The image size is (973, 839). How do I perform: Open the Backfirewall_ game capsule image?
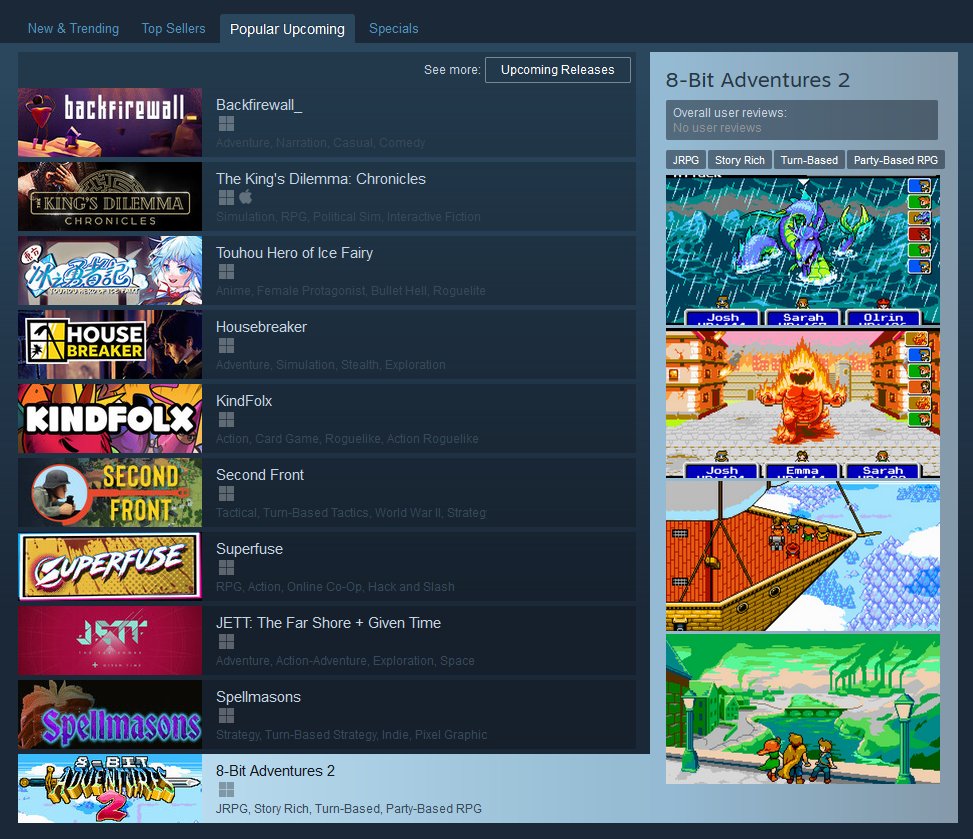110,122
